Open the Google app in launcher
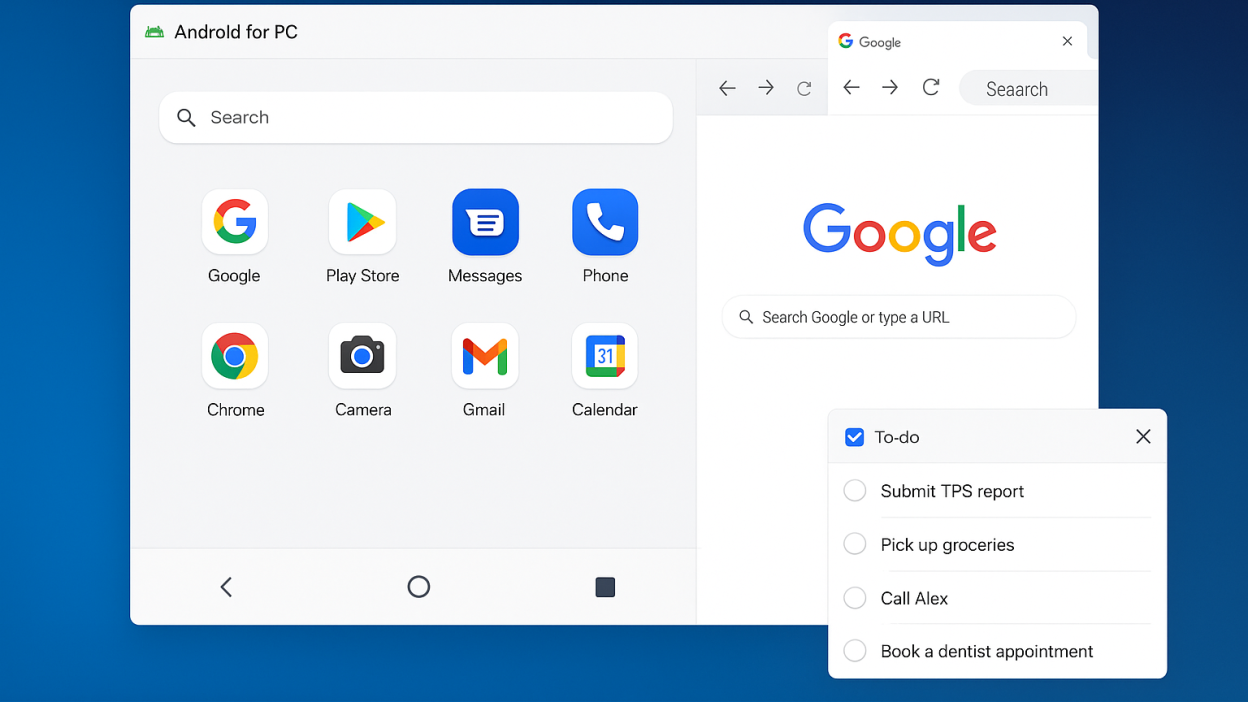The width and height of the screenshot is (1248, 702). pos(235,222)
